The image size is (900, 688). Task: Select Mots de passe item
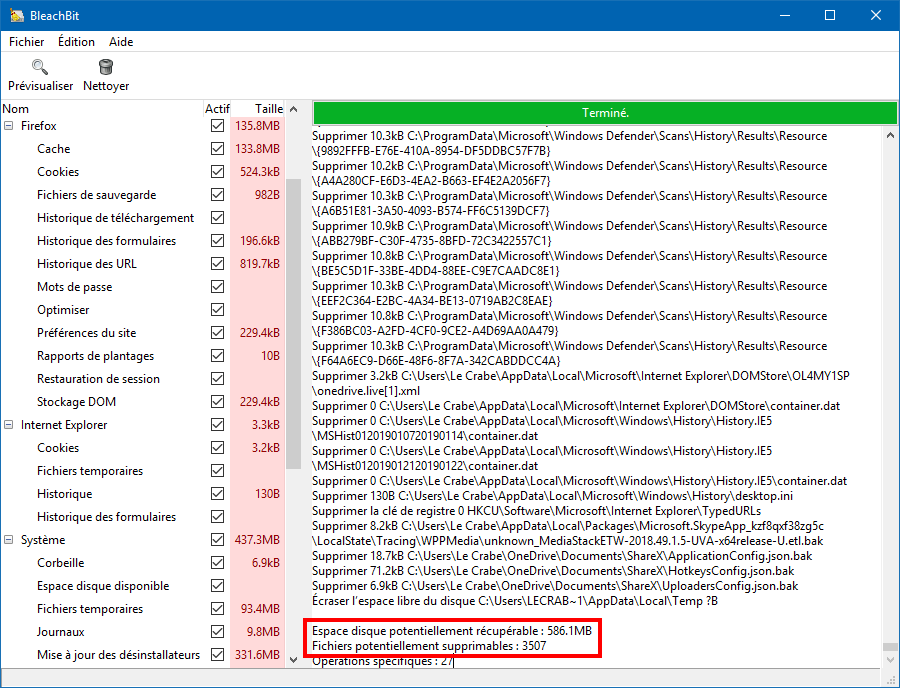point(75,286)
